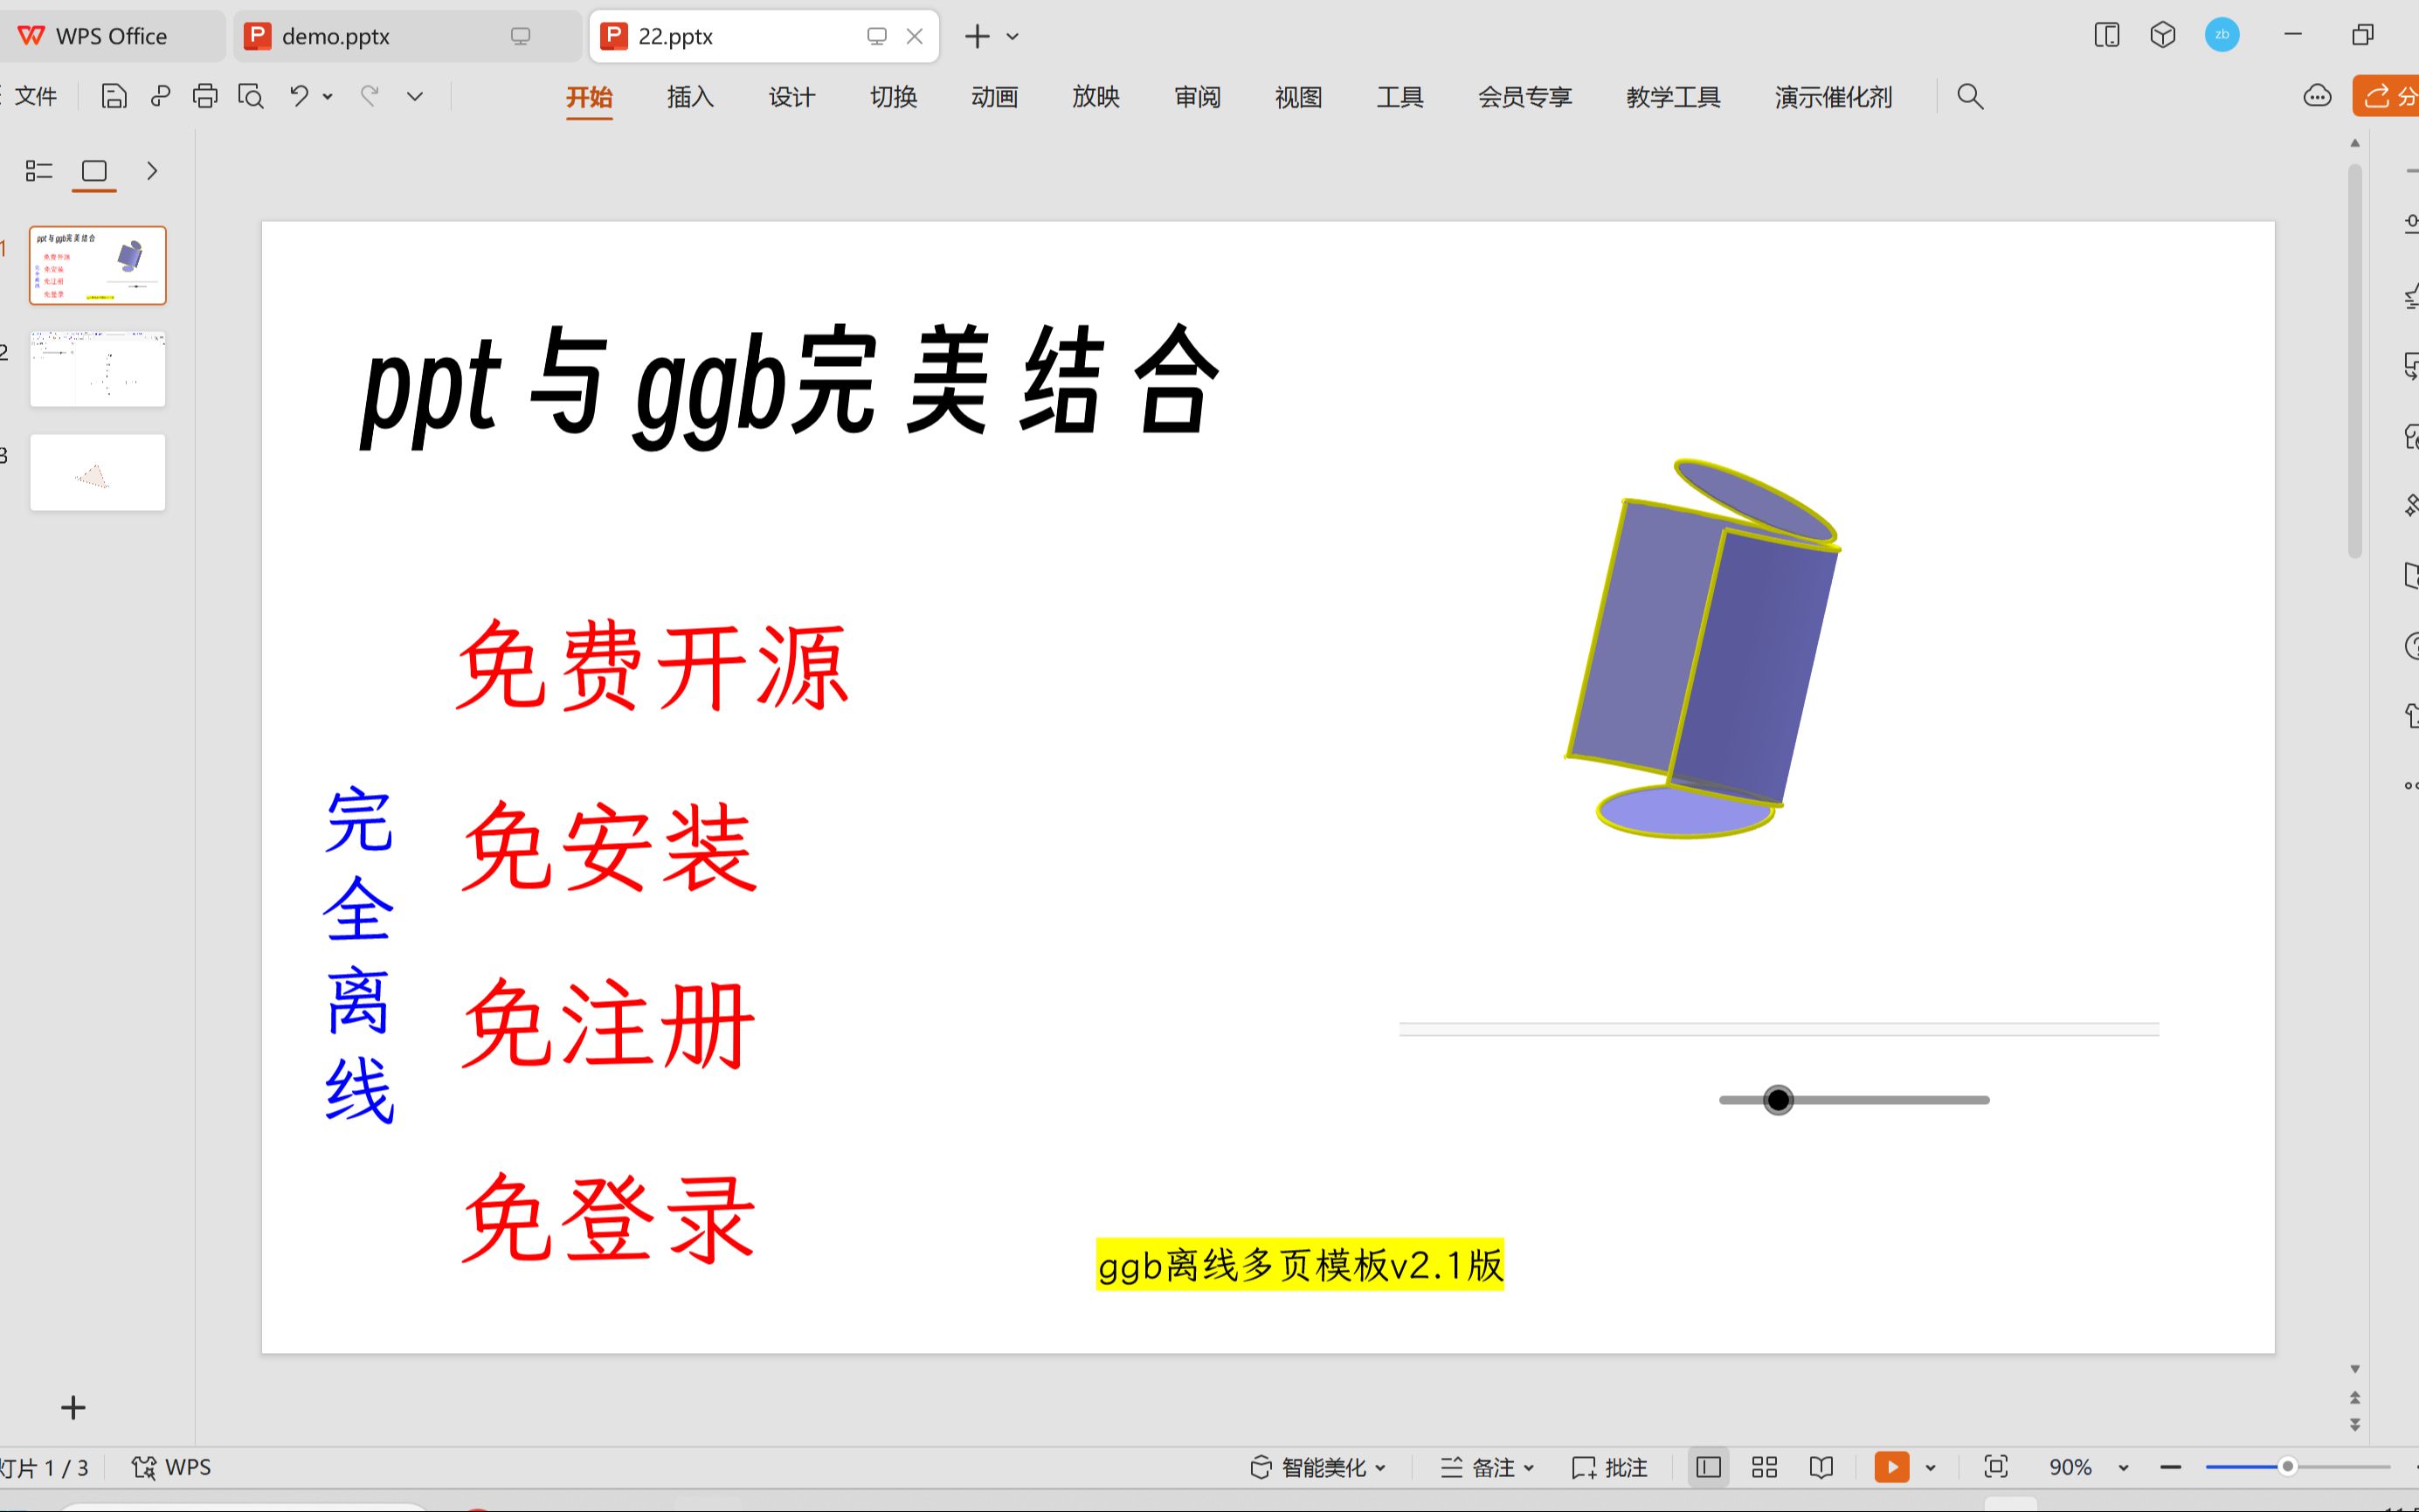Click the 22.pptx tab presentation mode icon
The width and height of the screenshot is (2419, 1512).
point(877,36)
